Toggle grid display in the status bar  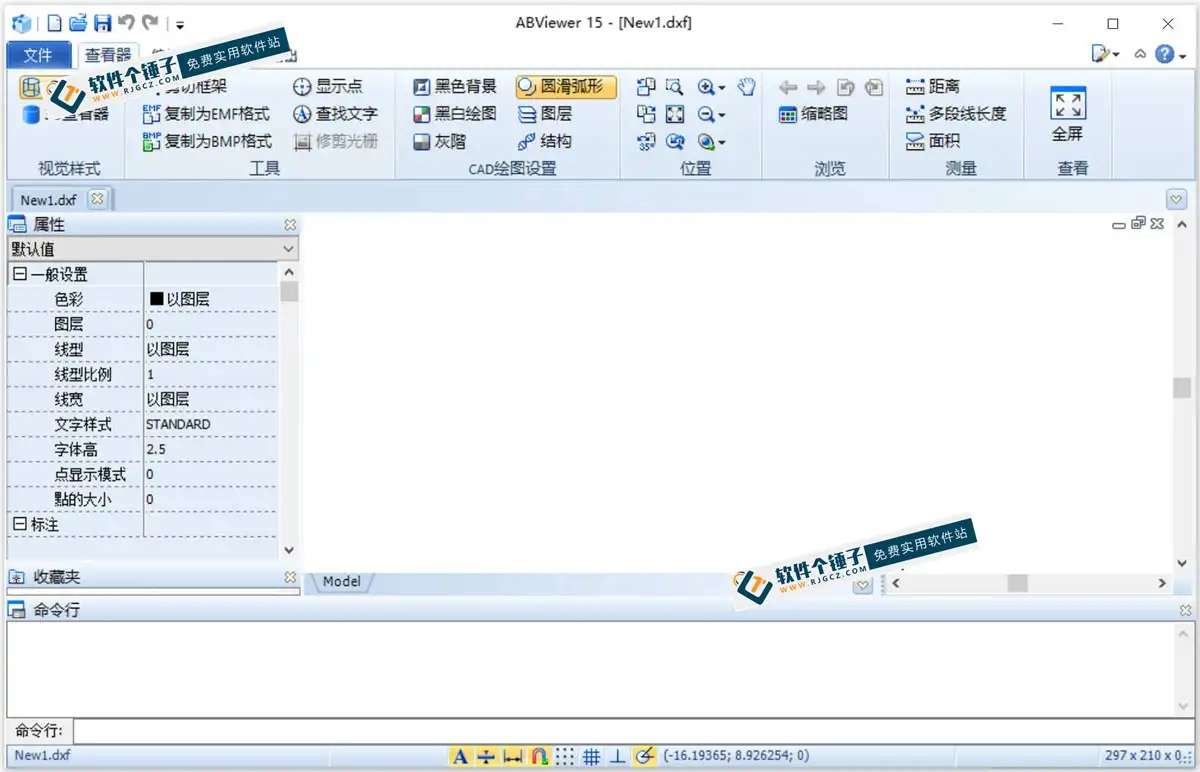point(591,756)
